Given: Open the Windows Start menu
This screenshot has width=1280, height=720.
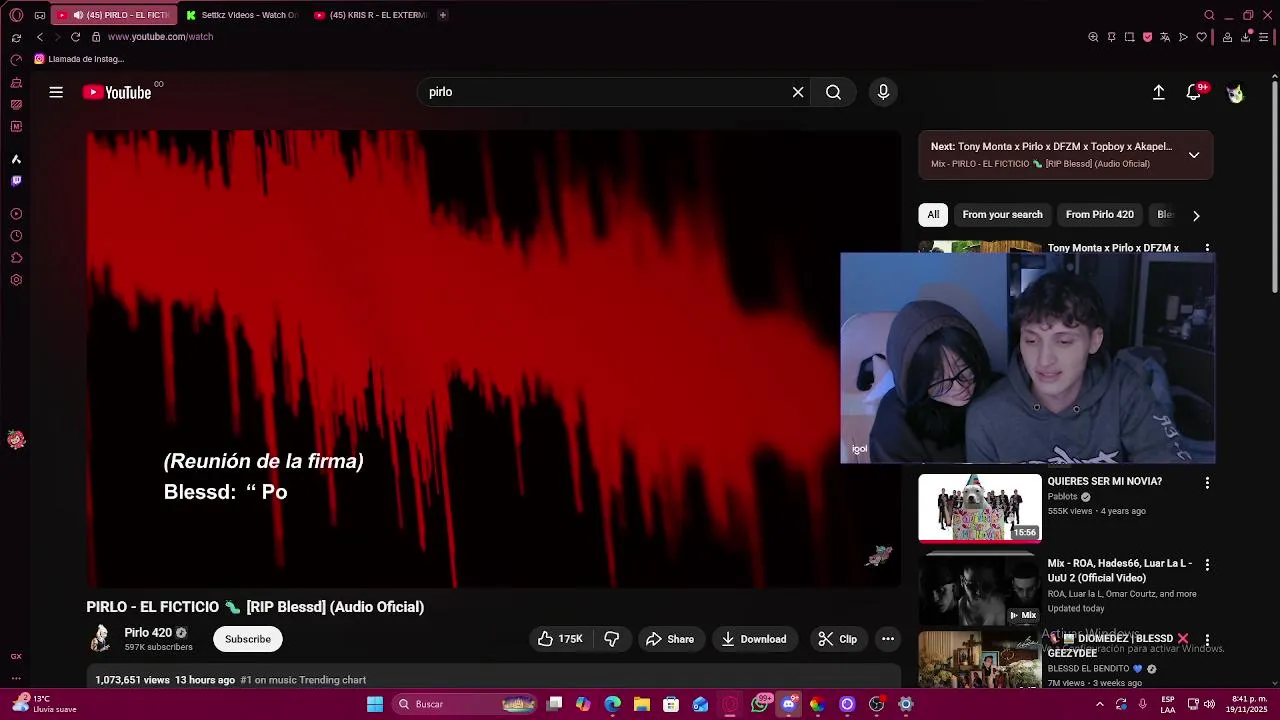Looking at the screenshot, I should 375,704.
